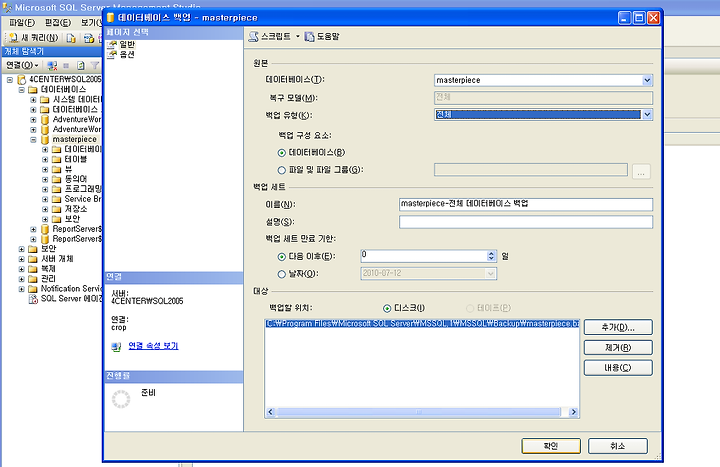Image resolution: width=720 pixels, height=467 pixels.
Task: Click the 이름(N) backup set name field
Action: pyautogui.click(x=526, y=204)
